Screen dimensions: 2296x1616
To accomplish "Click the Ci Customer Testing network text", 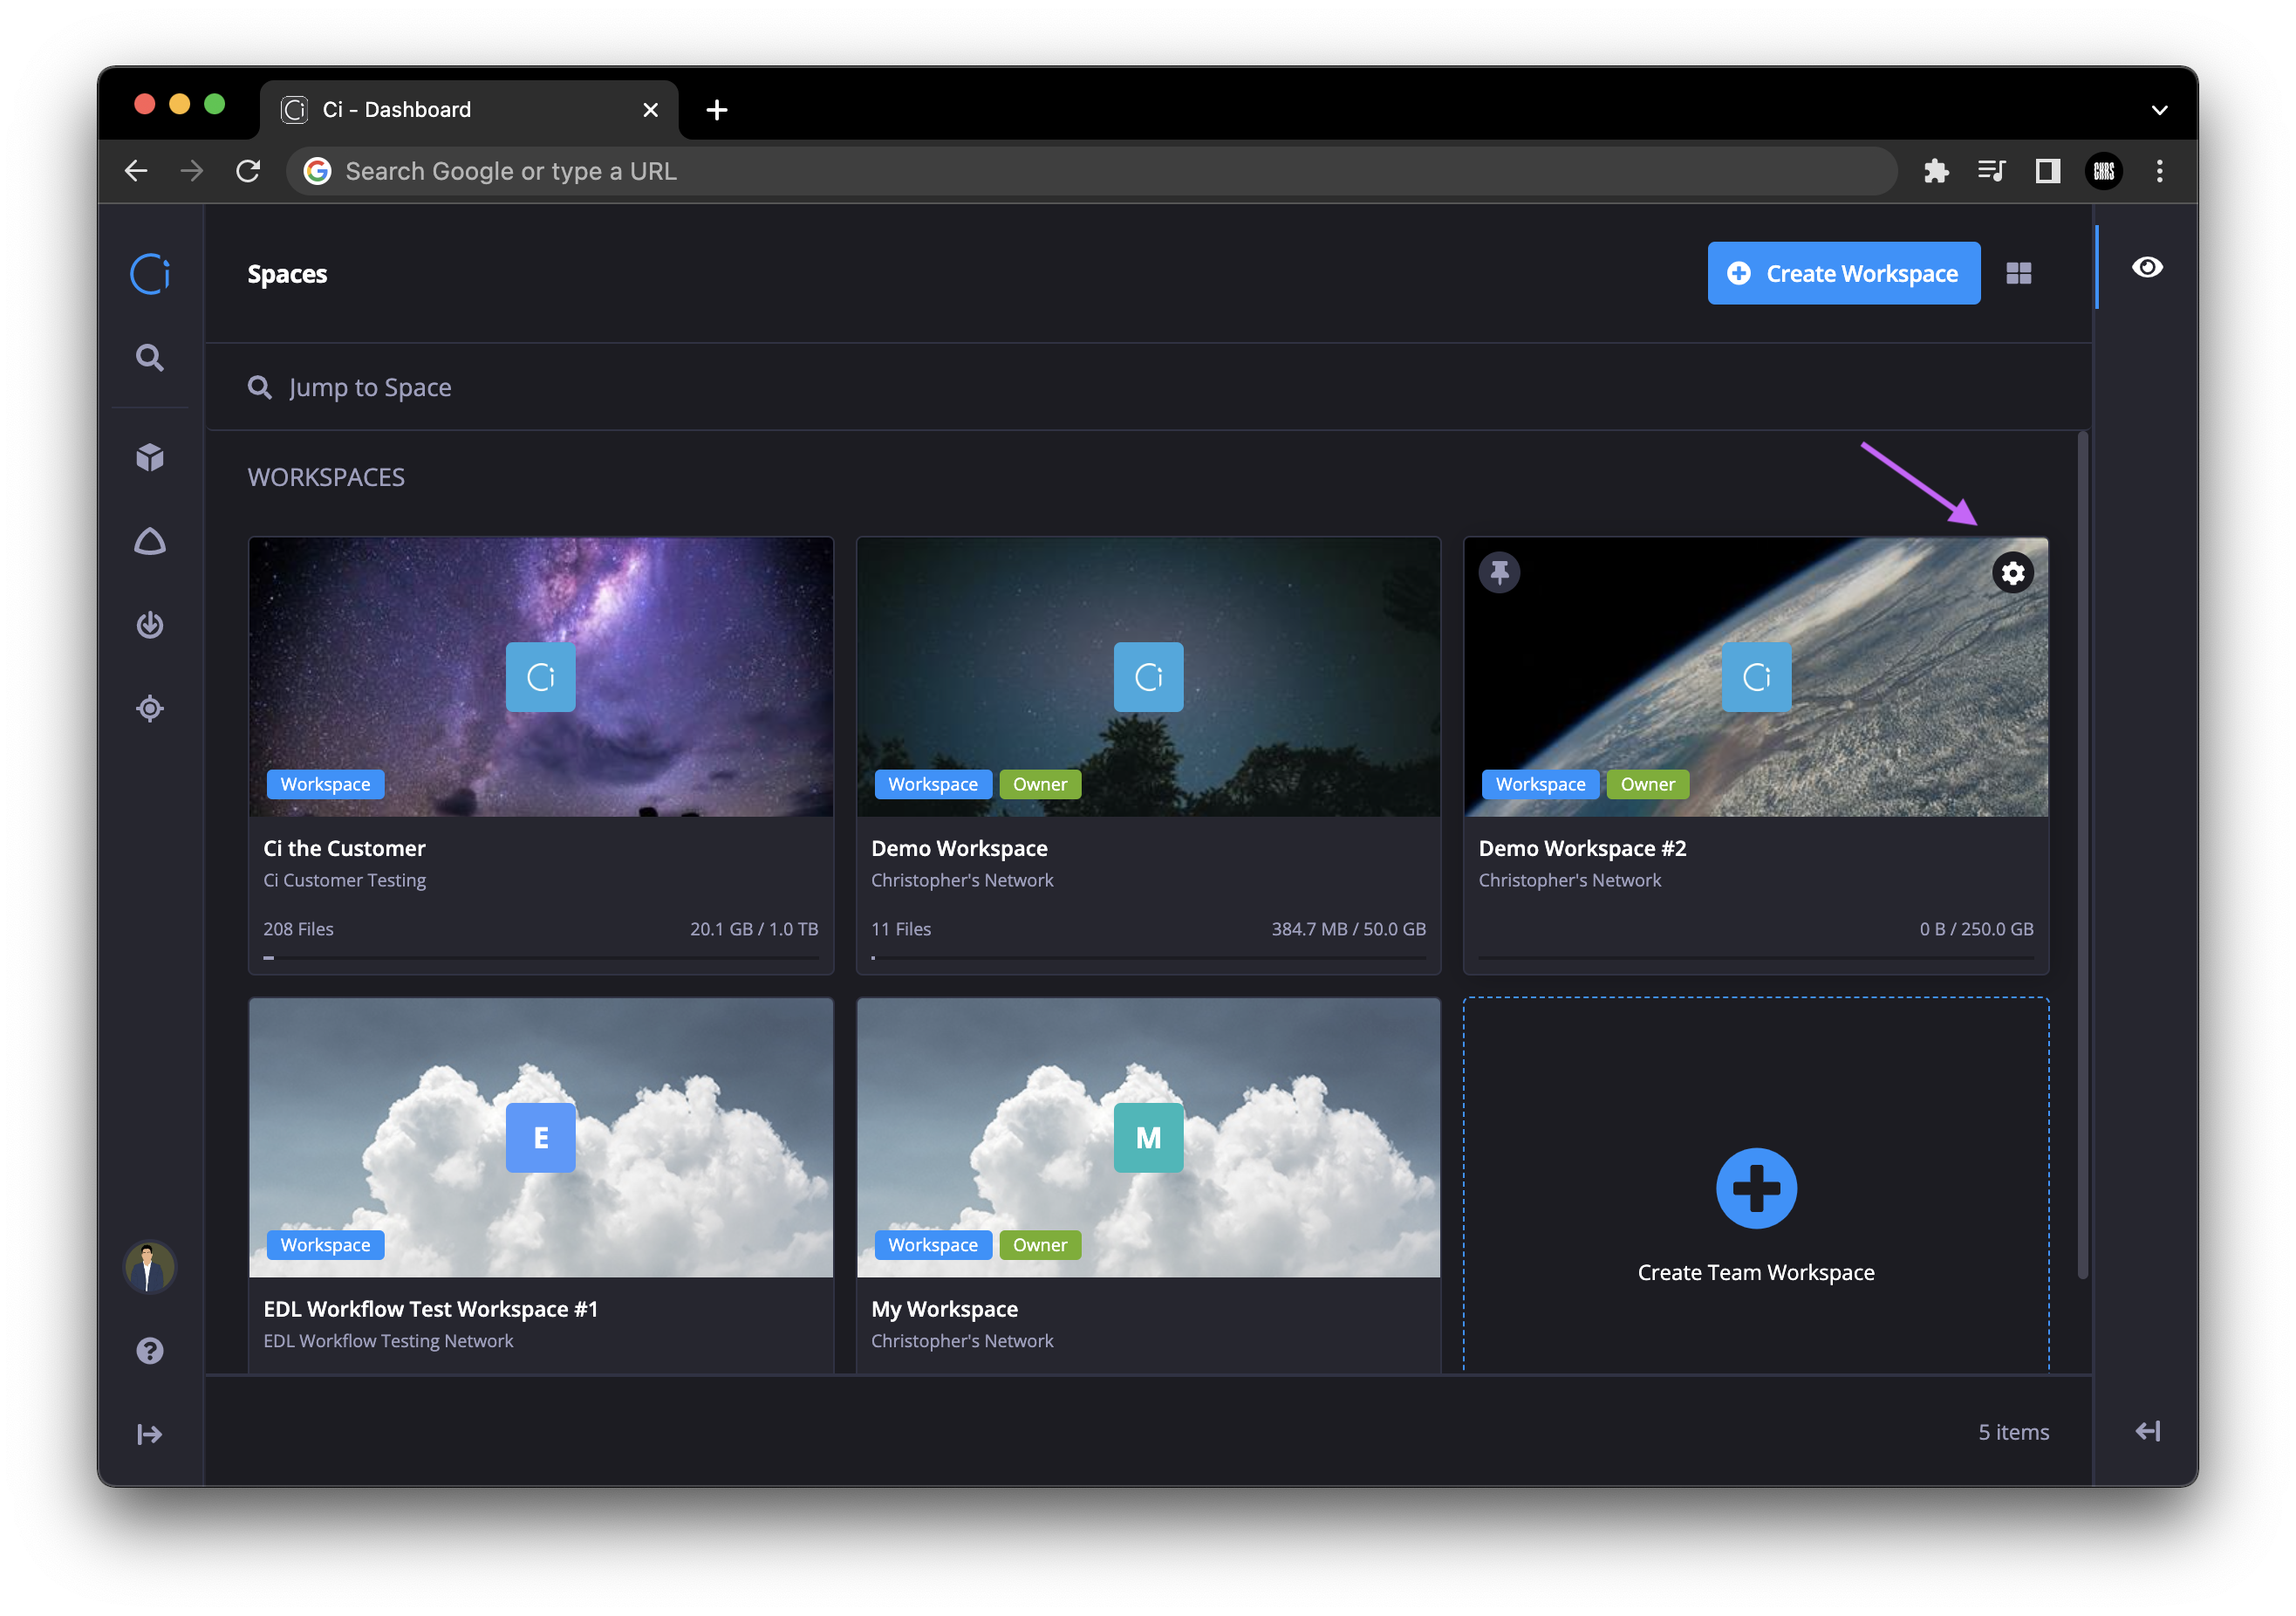I will pos(344,880).
